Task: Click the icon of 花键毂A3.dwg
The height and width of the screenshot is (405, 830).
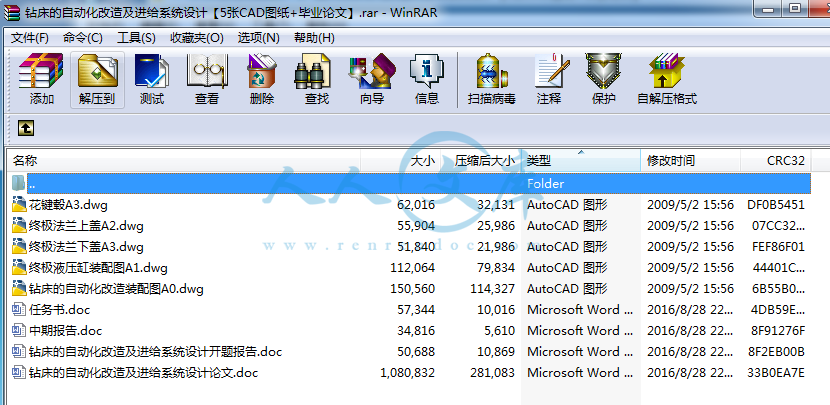Action: pyautogui.click(x=20, y=204)
